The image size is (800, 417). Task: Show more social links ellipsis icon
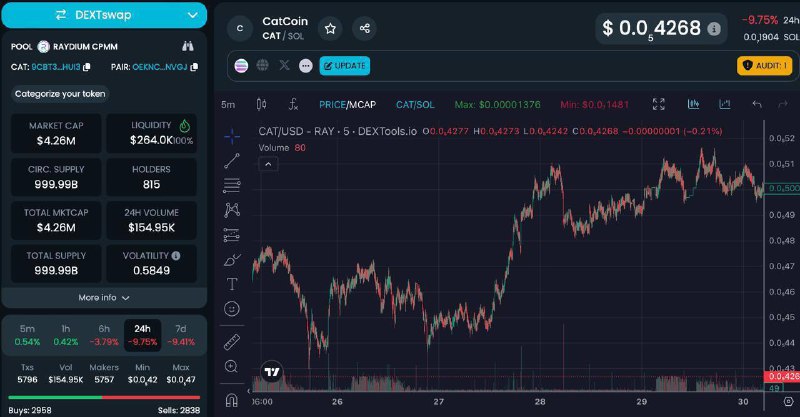pos(306,66)
